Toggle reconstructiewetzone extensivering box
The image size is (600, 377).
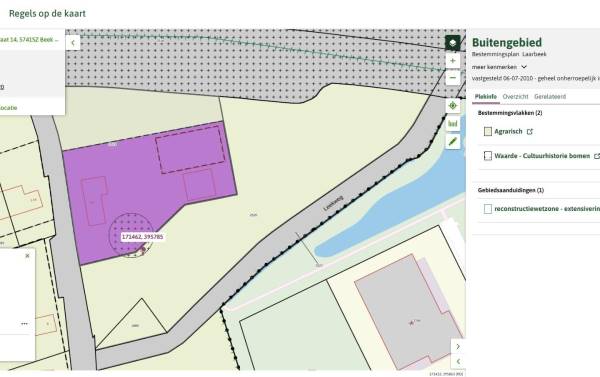click(488, 209)
